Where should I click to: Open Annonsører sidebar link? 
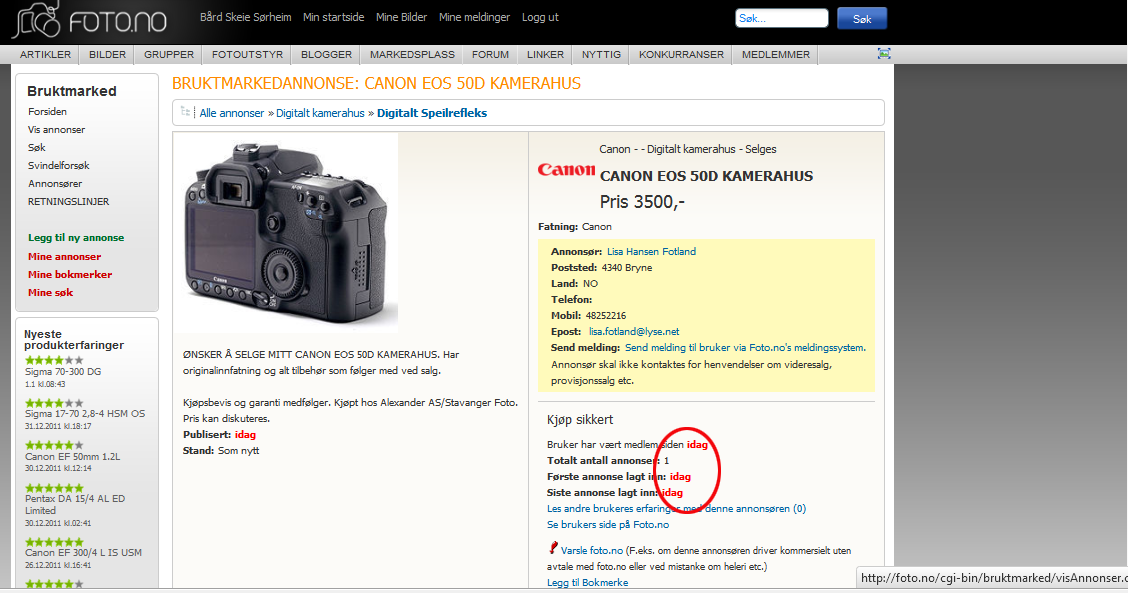(55, 184)
